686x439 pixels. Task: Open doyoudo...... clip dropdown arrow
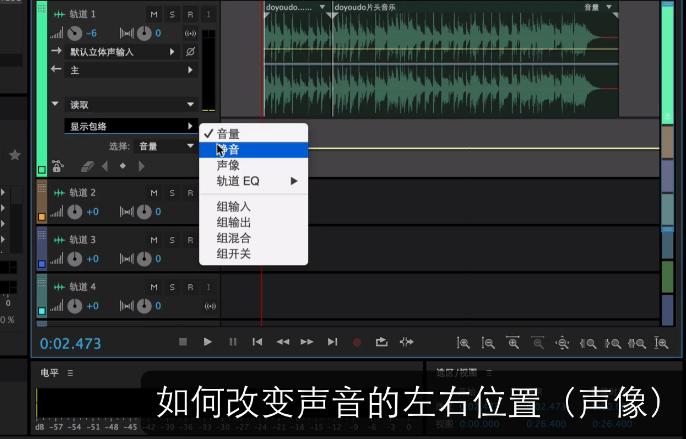coord(322,7)
